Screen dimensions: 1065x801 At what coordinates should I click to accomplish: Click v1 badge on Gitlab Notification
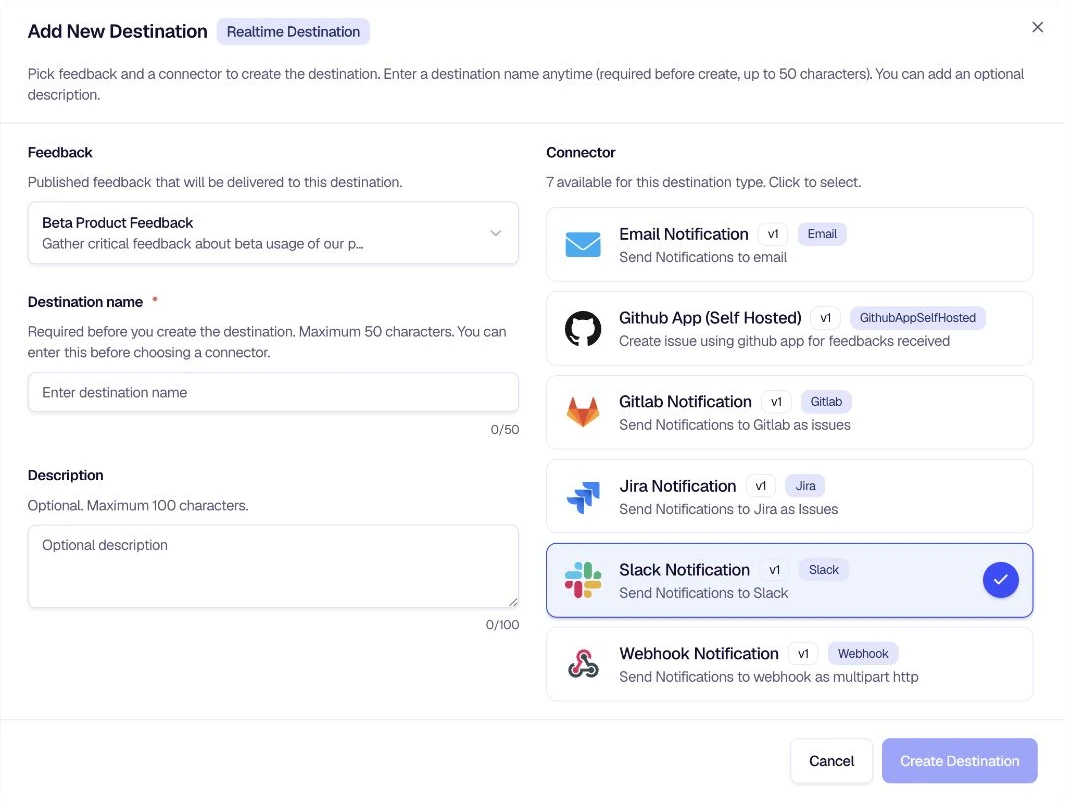click(x=776, y=402)
